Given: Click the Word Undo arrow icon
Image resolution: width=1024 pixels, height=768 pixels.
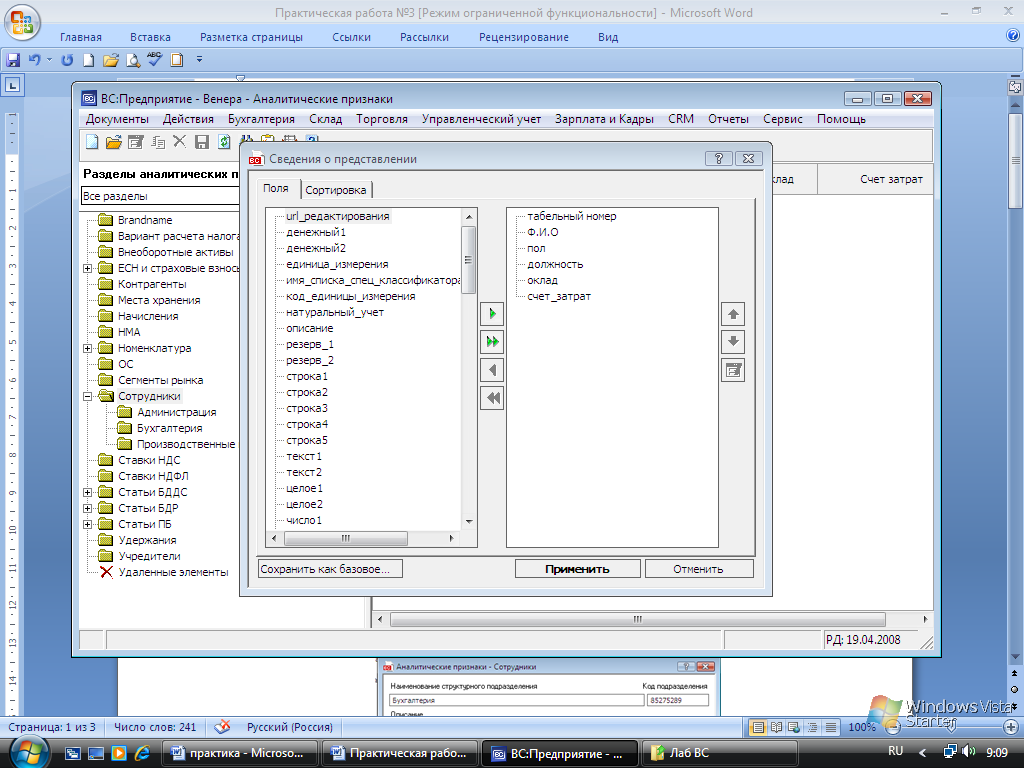Looking at the screenshot, I should pos(34,60).
